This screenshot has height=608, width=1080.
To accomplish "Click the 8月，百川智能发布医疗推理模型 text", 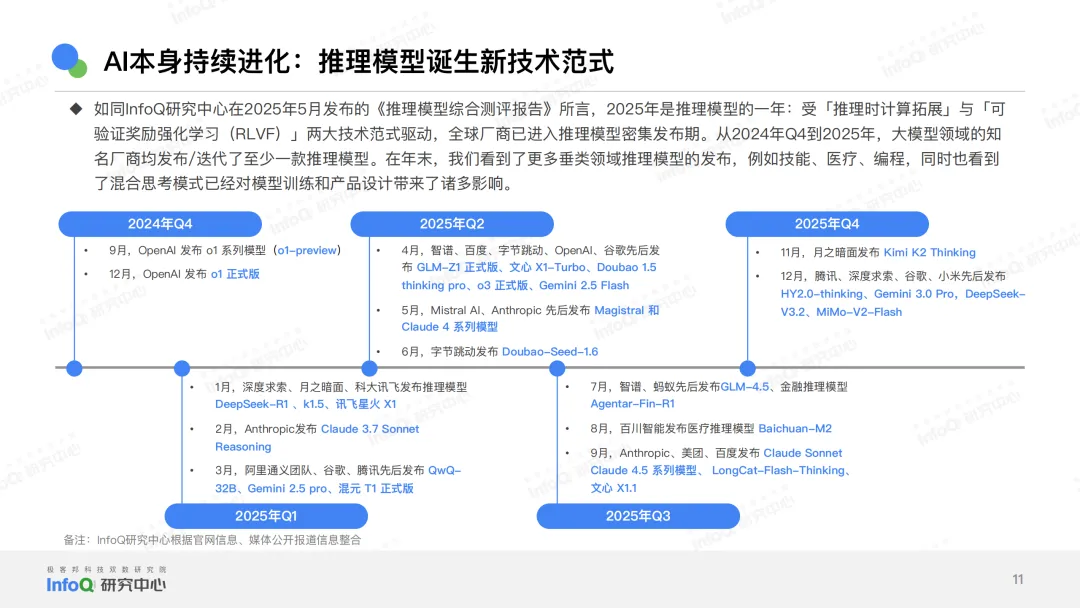I will (x=672, y=428).
